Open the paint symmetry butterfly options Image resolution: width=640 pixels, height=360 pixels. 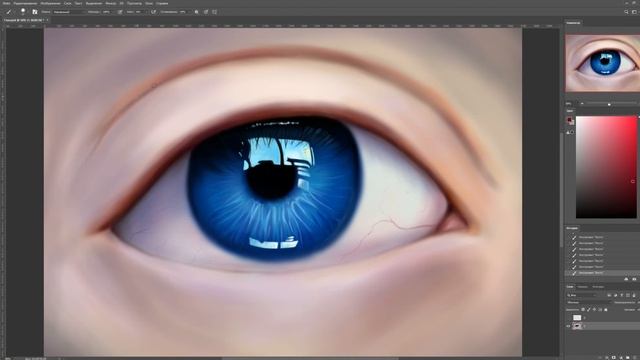[x=215, y=12]
